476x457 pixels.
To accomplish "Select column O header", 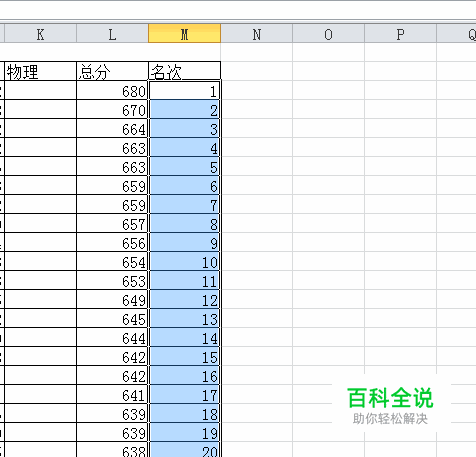I will click(x=328, y=33).
